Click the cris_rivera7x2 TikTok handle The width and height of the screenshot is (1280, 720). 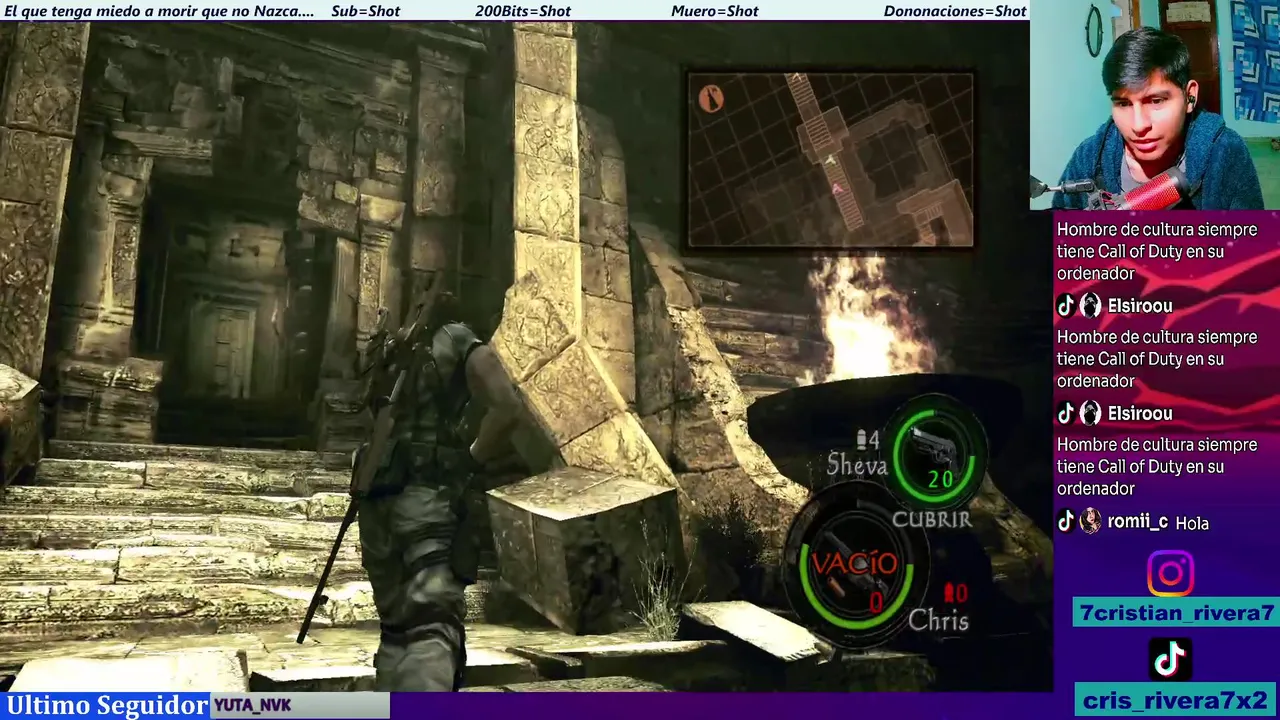click(x=1175, y=700)
